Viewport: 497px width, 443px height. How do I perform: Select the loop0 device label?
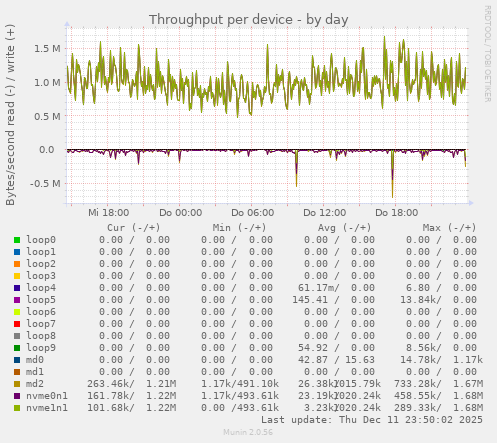pos(41,240)
